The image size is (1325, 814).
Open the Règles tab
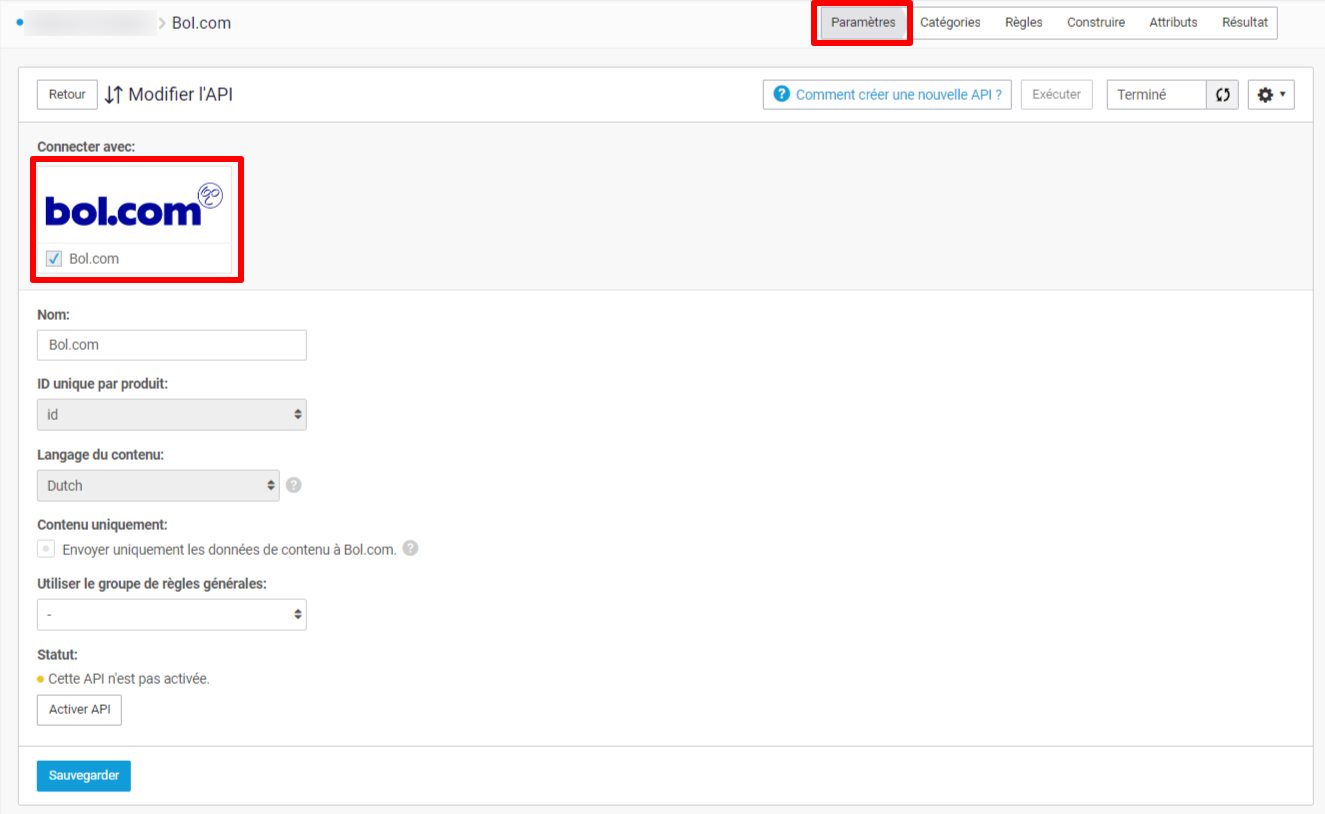pos(1024,23)
